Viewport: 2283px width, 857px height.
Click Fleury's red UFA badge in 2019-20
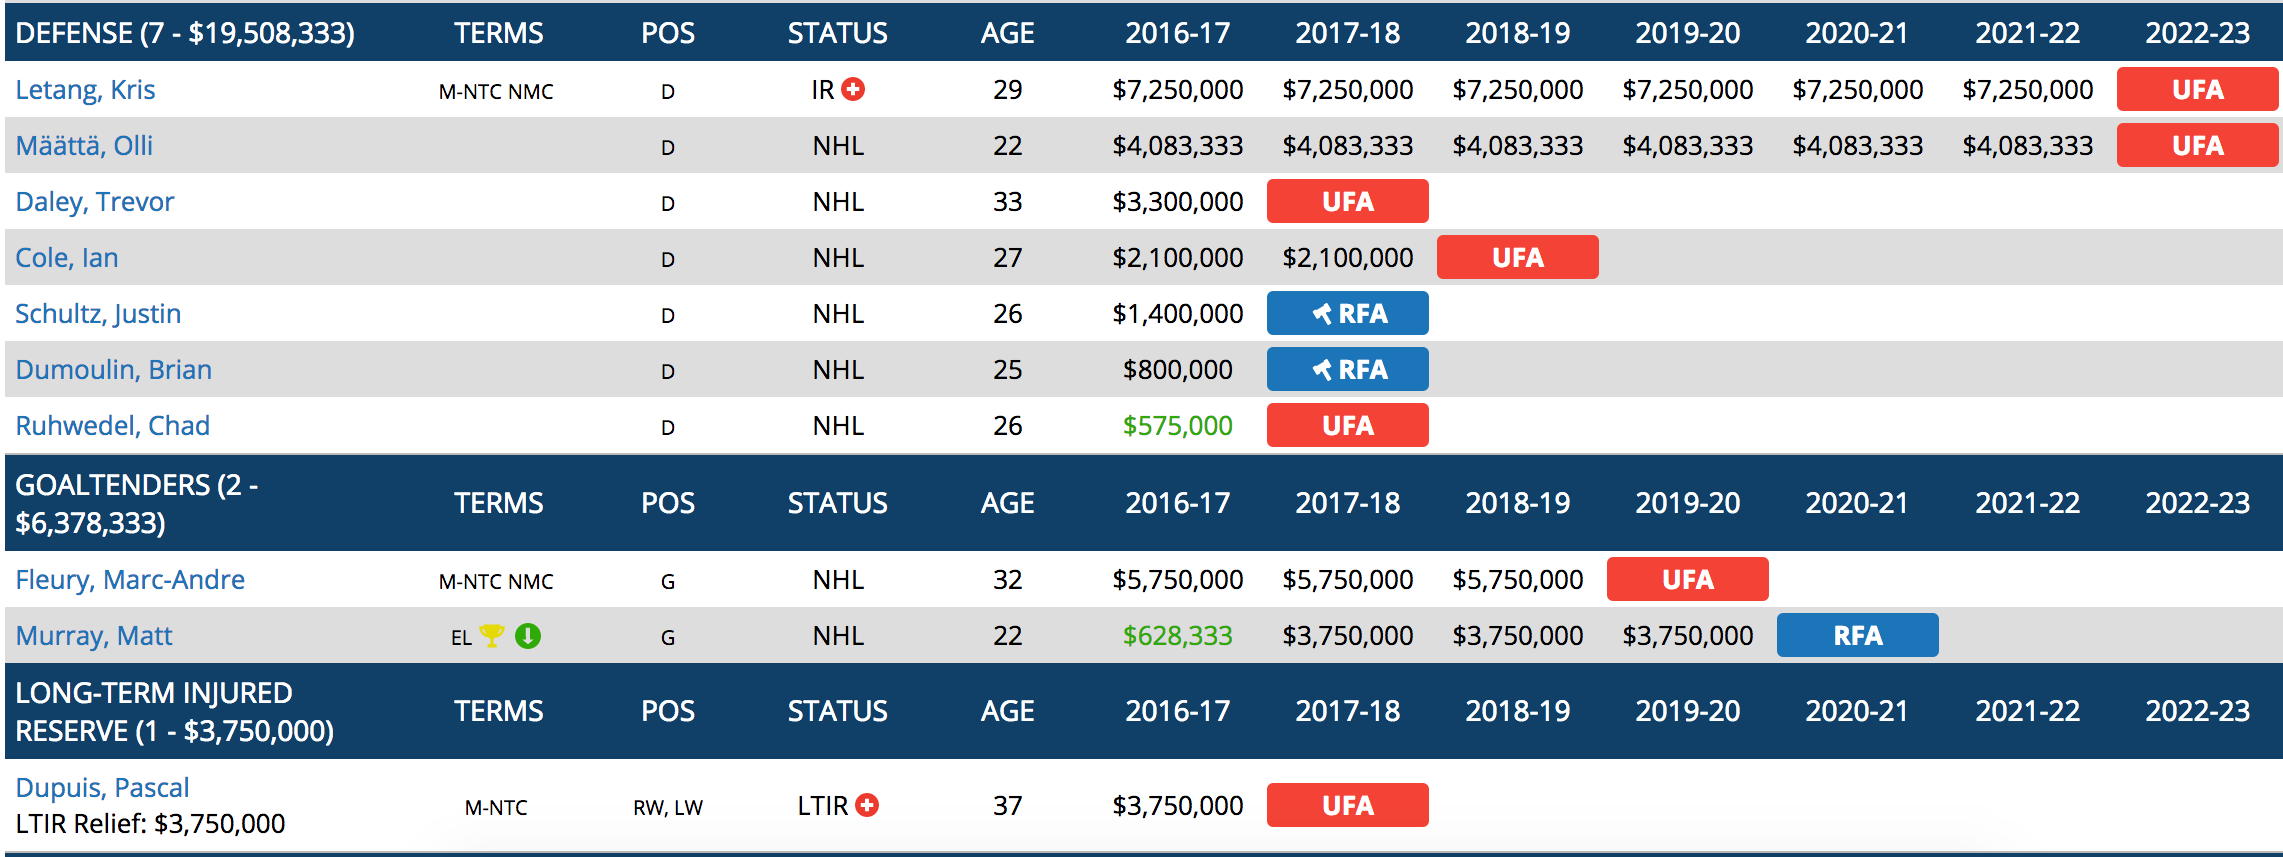1687,580
